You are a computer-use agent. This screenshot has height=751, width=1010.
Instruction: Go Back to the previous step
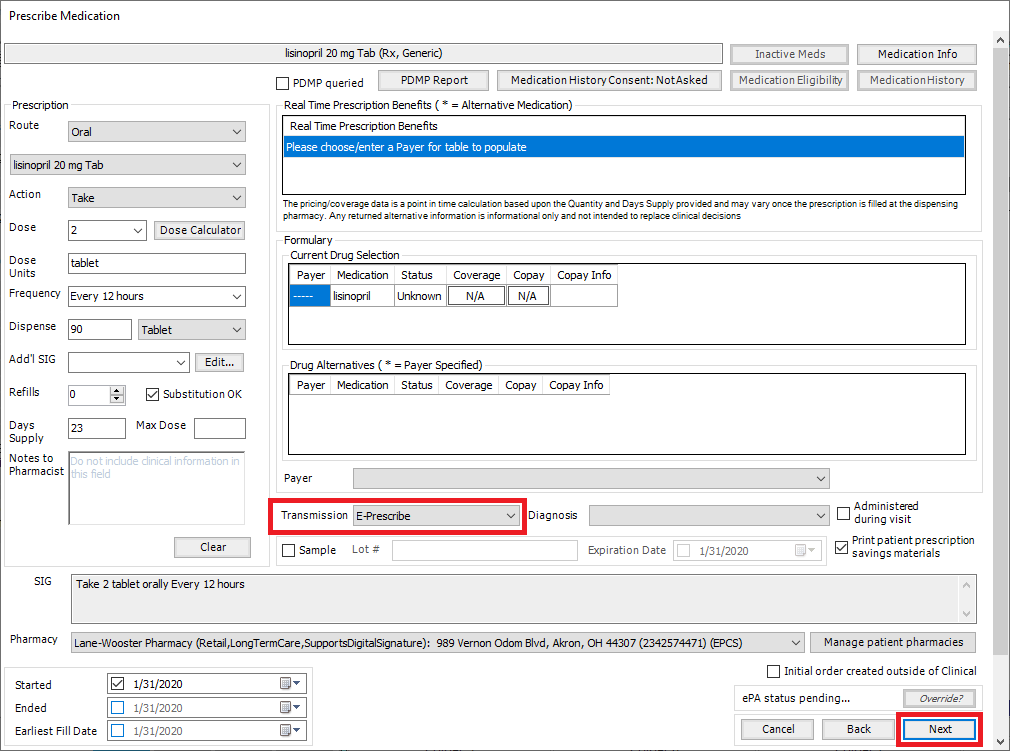858,729
